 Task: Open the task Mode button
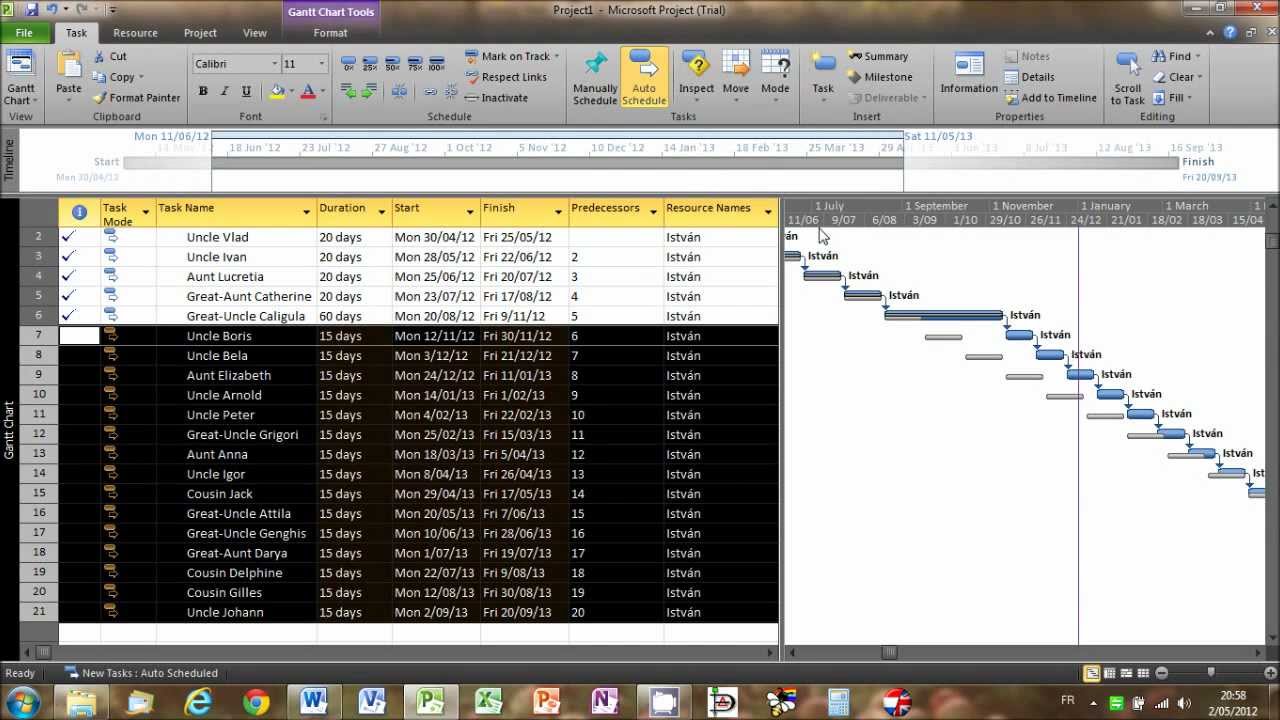(775, 75)
